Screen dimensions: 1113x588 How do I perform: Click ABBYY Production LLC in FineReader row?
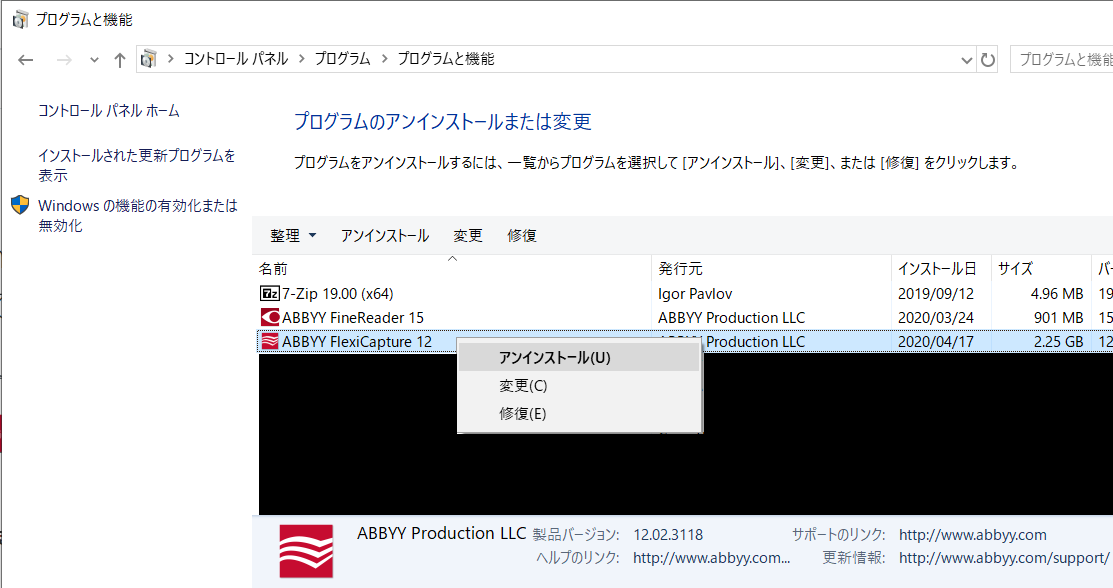tap(731, 317)
